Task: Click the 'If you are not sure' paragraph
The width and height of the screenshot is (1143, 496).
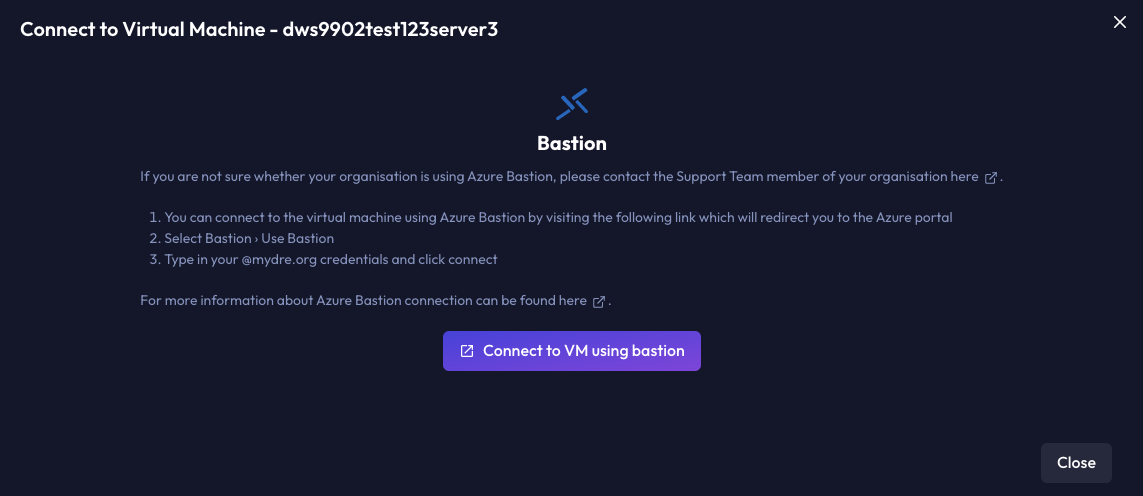Action: click(x=572, y=177)
